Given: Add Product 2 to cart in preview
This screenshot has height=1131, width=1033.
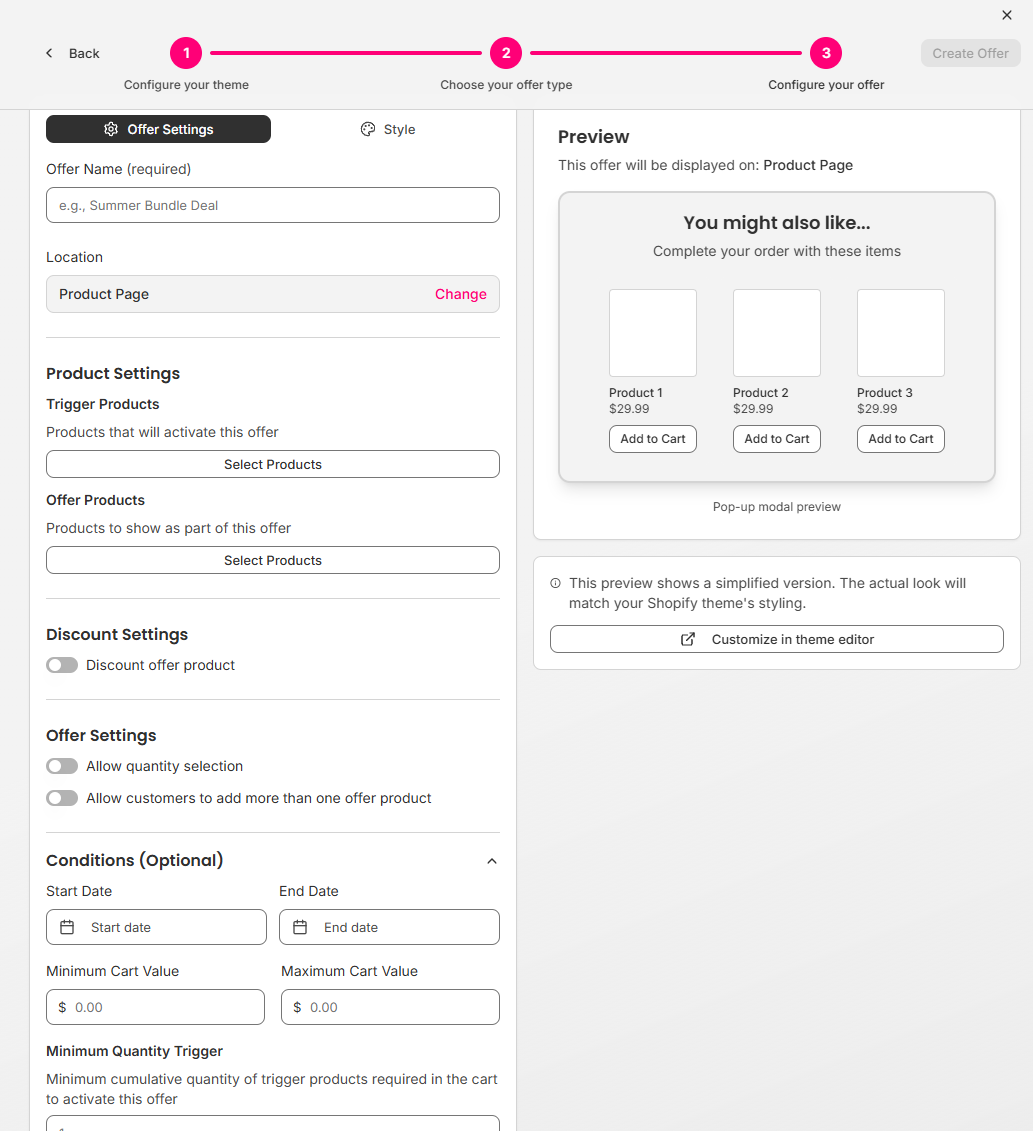Looking at the screenshot, I should [x=777, y=439].
